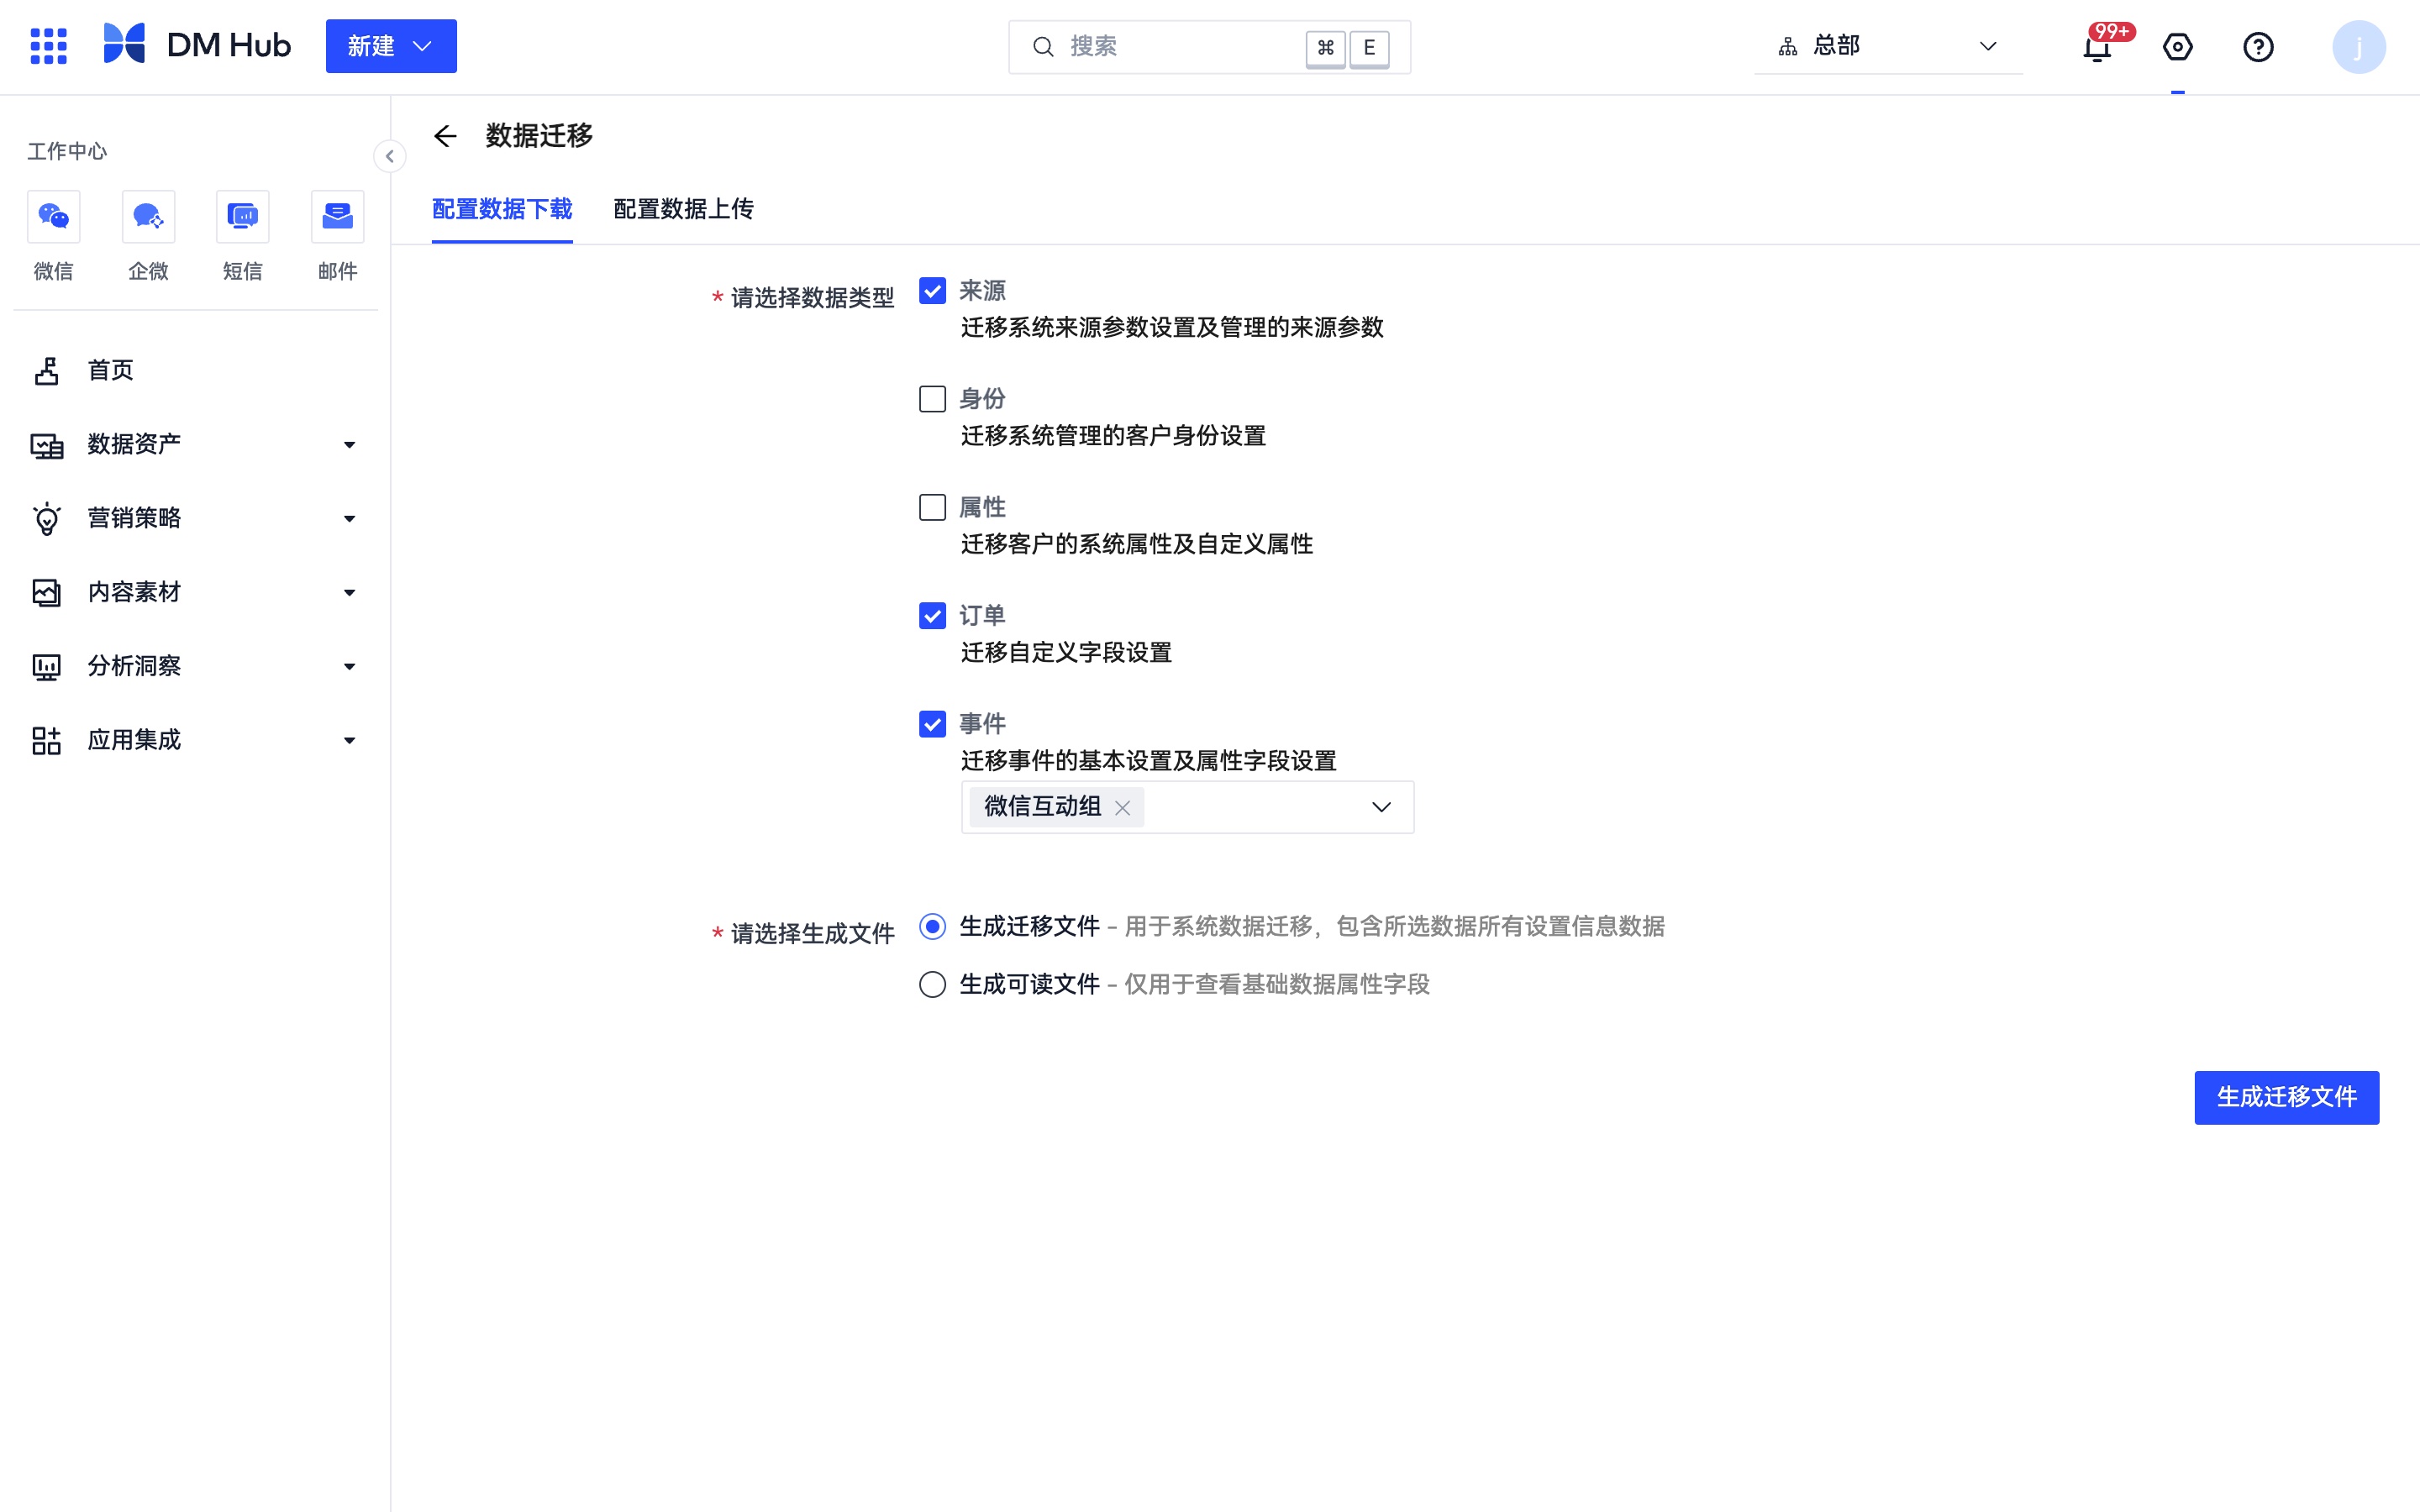The height and width of the screenshot is (1512, 2420).
Task: Click the search magnifier icon
Action: click(1043, 47)
